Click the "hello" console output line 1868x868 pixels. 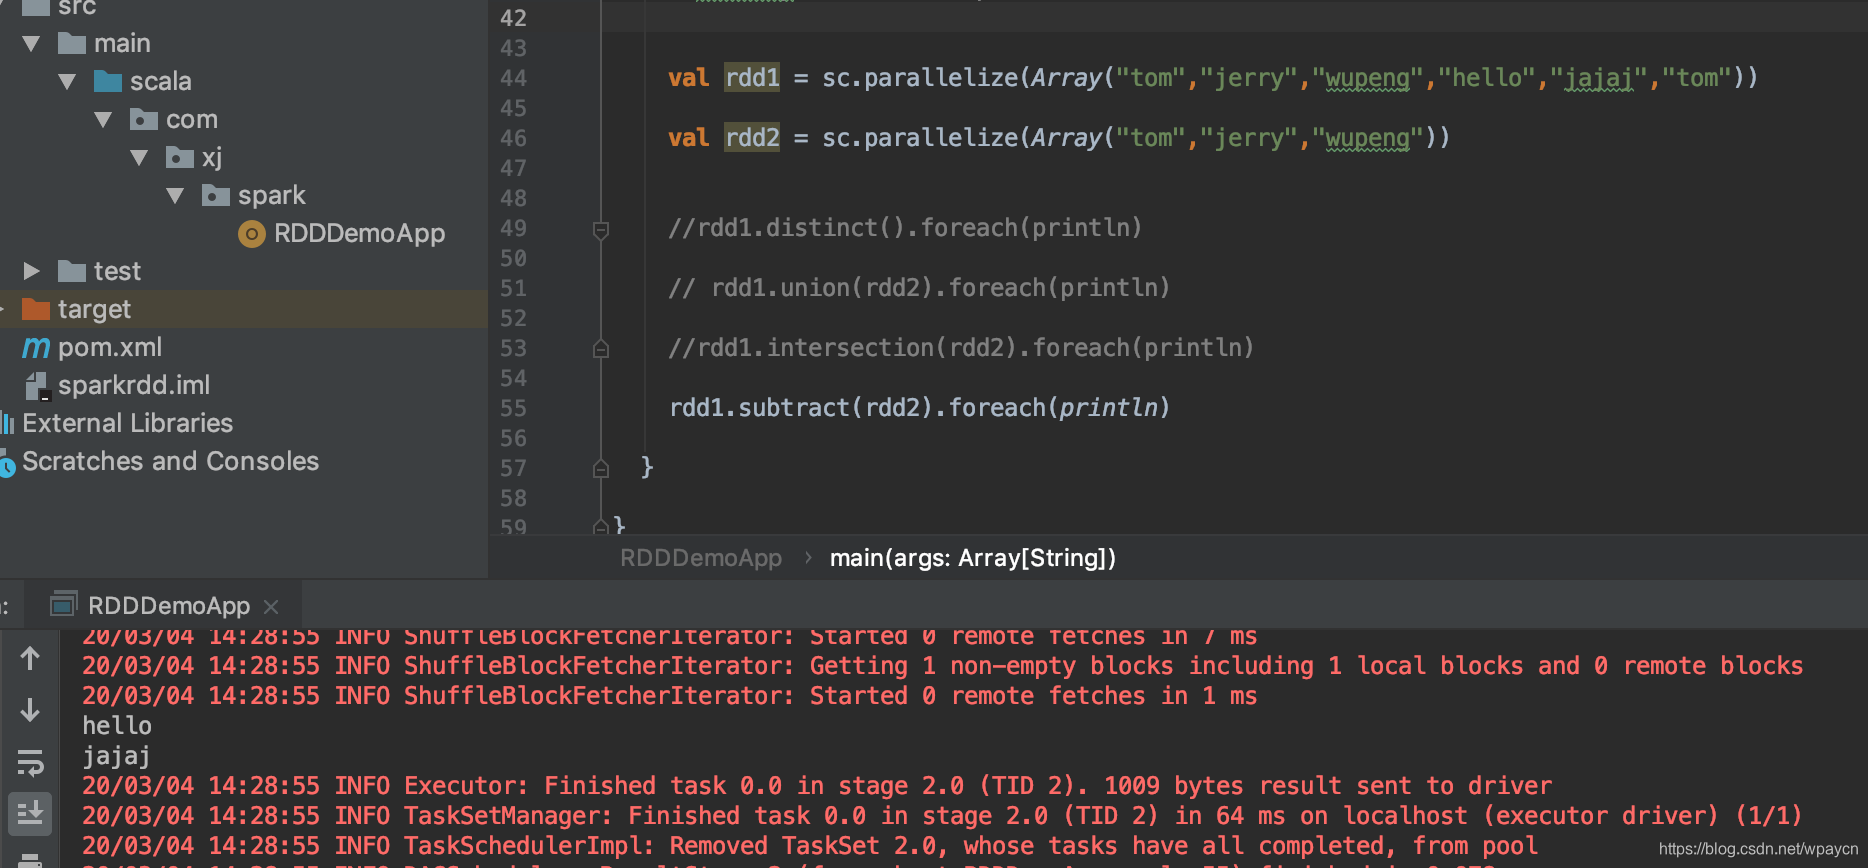(x=117, y=726)
